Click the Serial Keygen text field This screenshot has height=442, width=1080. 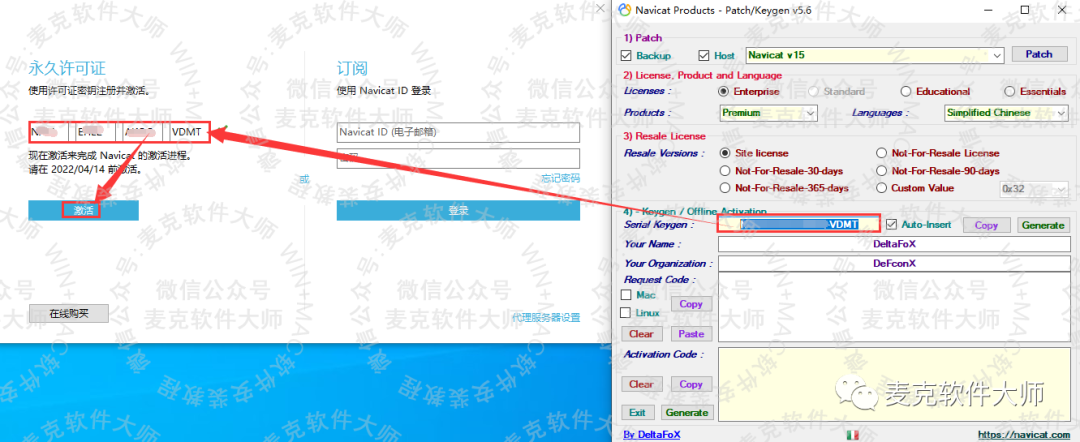[799, 224]
